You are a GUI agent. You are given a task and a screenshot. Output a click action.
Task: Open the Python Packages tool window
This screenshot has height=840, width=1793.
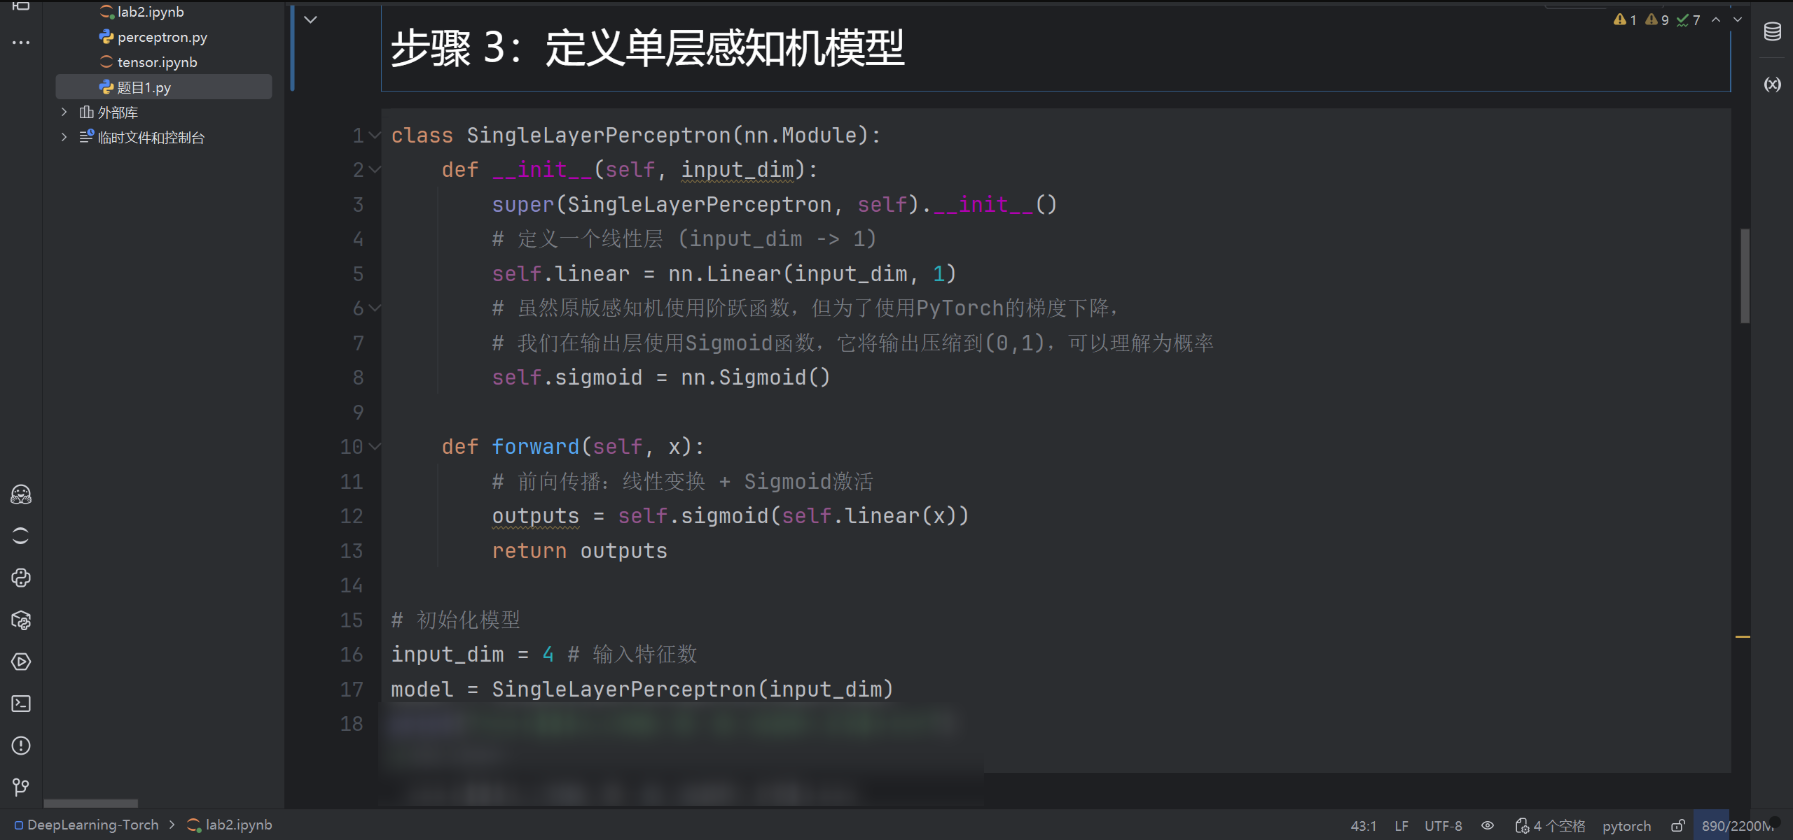click(x=21, y=620)
